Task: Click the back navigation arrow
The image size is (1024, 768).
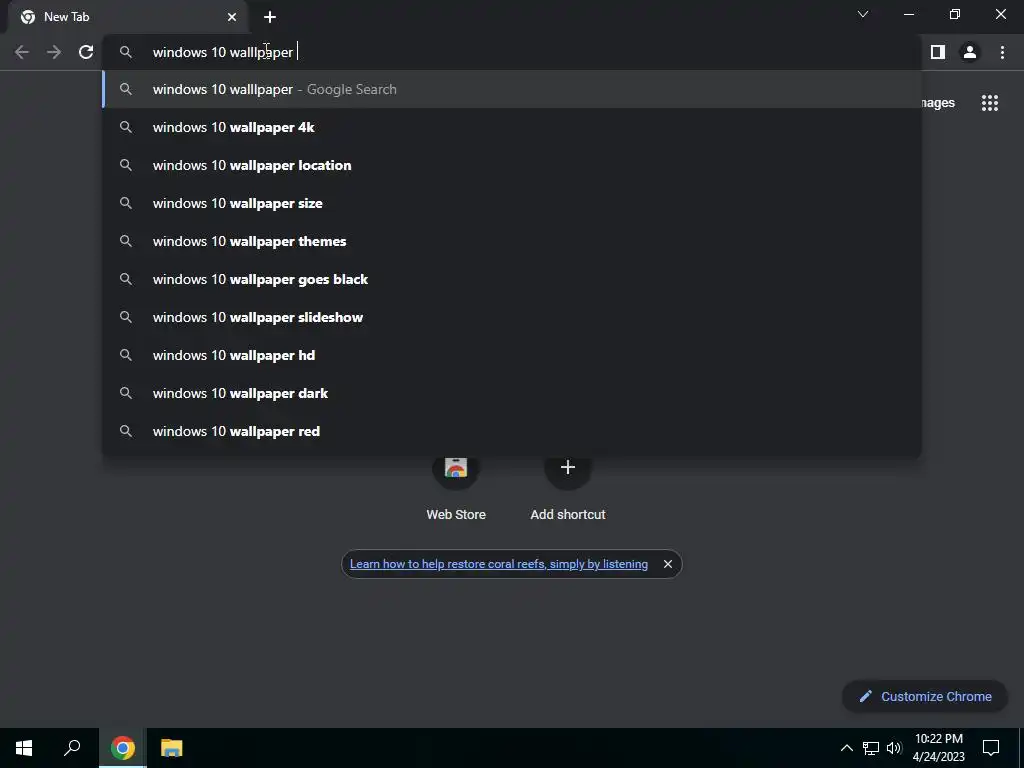Action: coord(22,52)
